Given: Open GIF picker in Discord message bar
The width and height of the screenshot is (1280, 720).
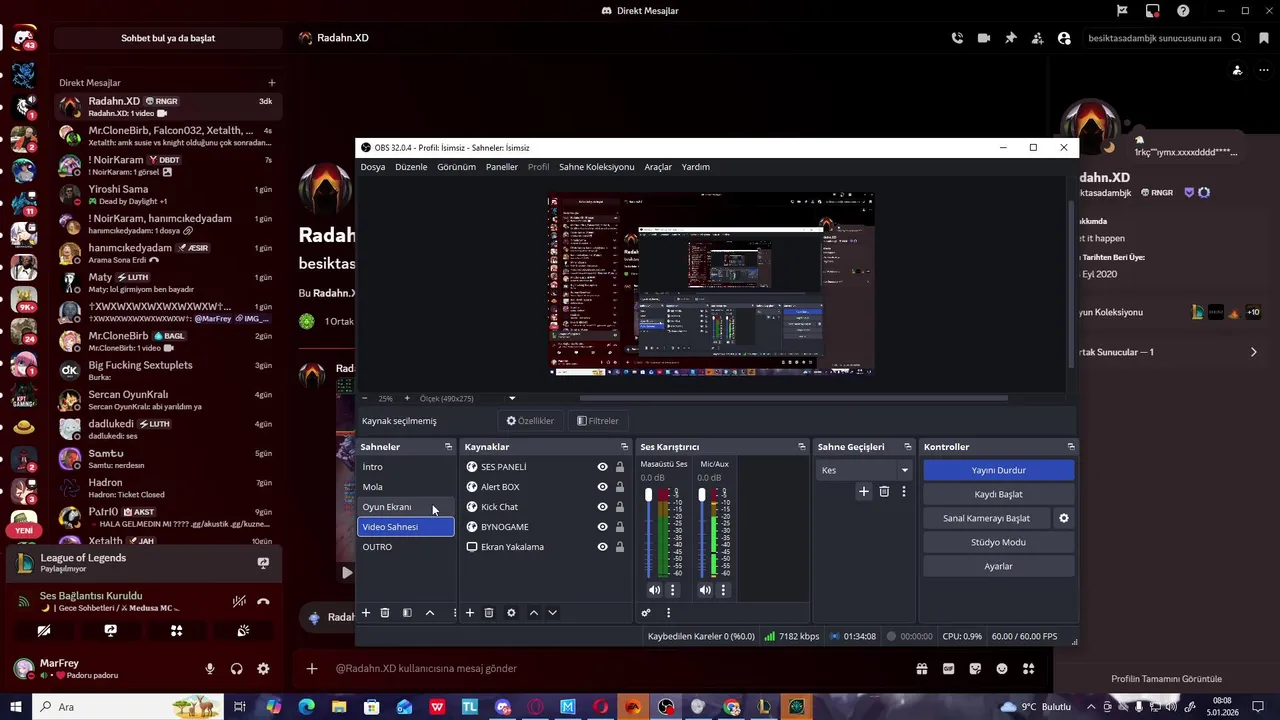Looking at the screenshot, I should [948, 669].
